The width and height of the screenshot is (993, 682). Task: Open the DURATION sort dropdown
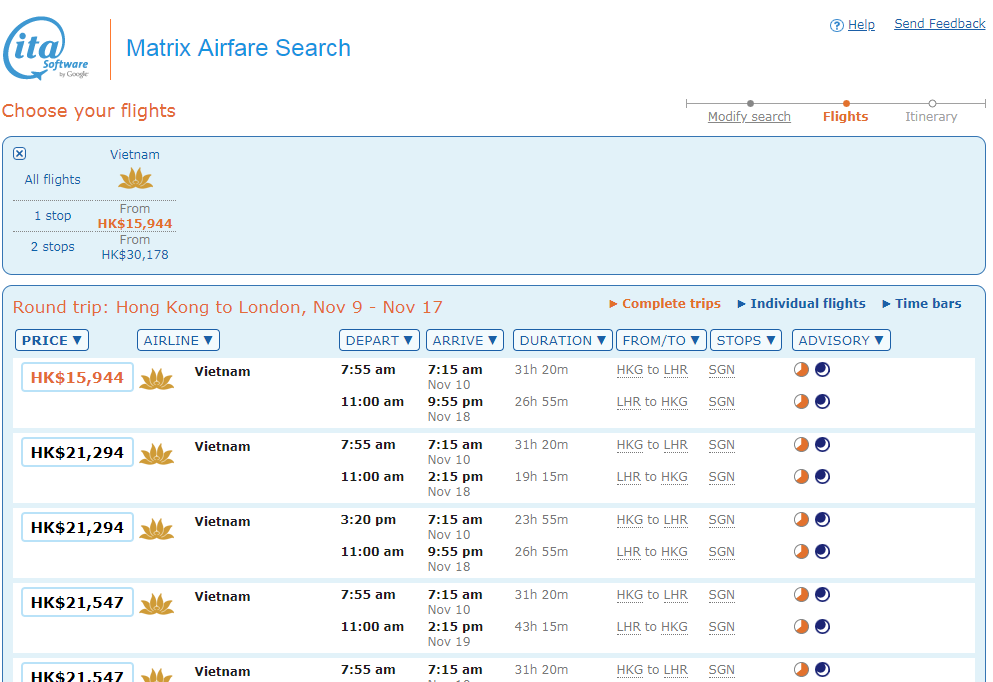(x=563, y=340)
